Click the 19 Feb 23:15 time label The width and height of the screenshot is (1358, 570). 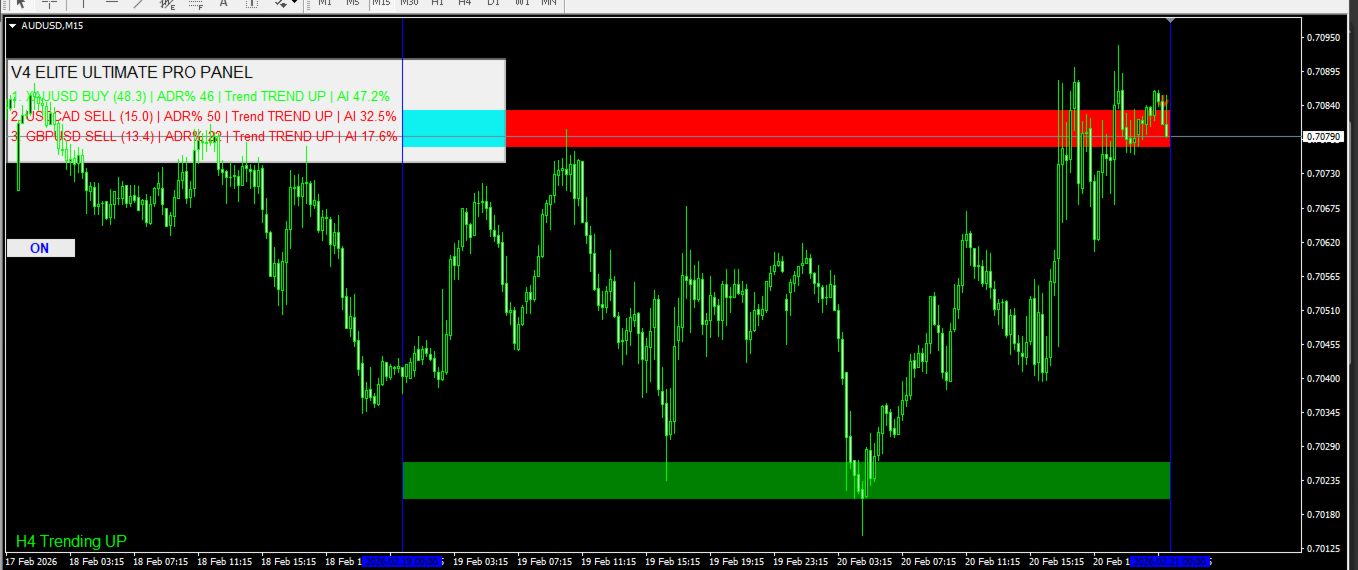801,561
